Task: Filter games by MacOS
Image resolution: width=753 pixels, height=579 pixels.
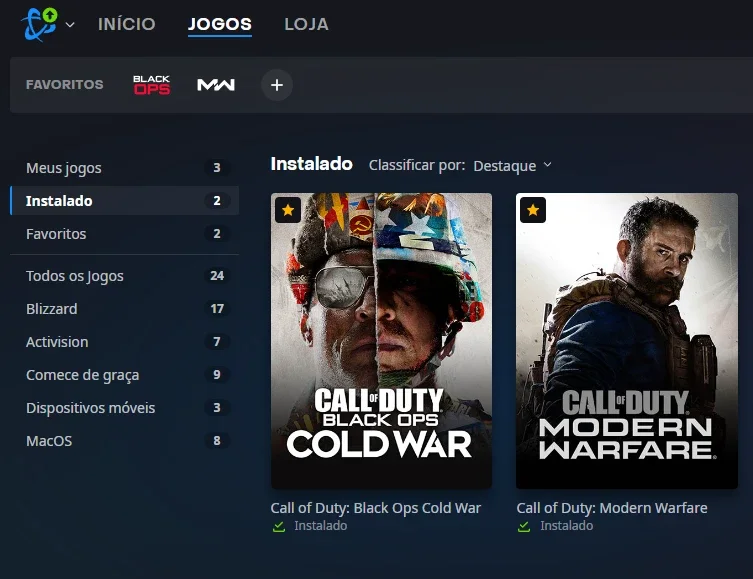Action: click(124, 441)
